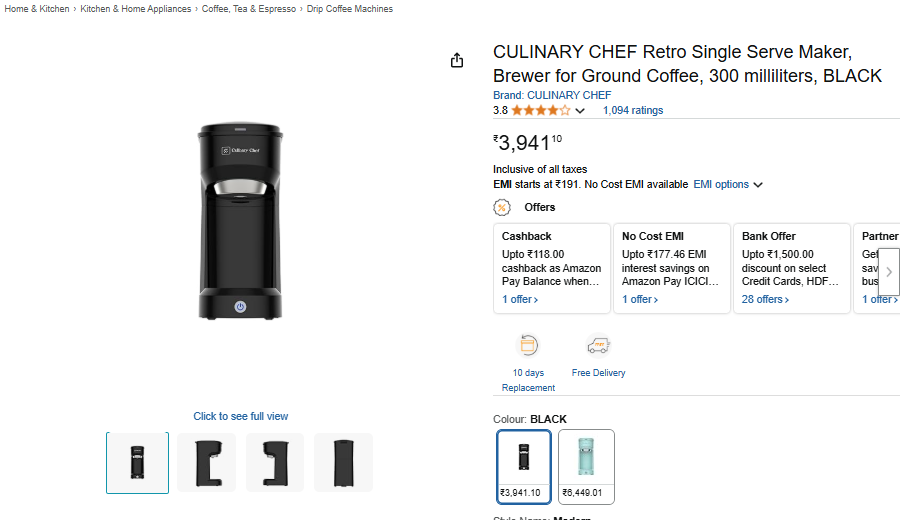Go to Drip Coffee Machines breadcrumb
Image resolution: width=919 pixels, height=520 pixels.
click(x=349, y=9)
